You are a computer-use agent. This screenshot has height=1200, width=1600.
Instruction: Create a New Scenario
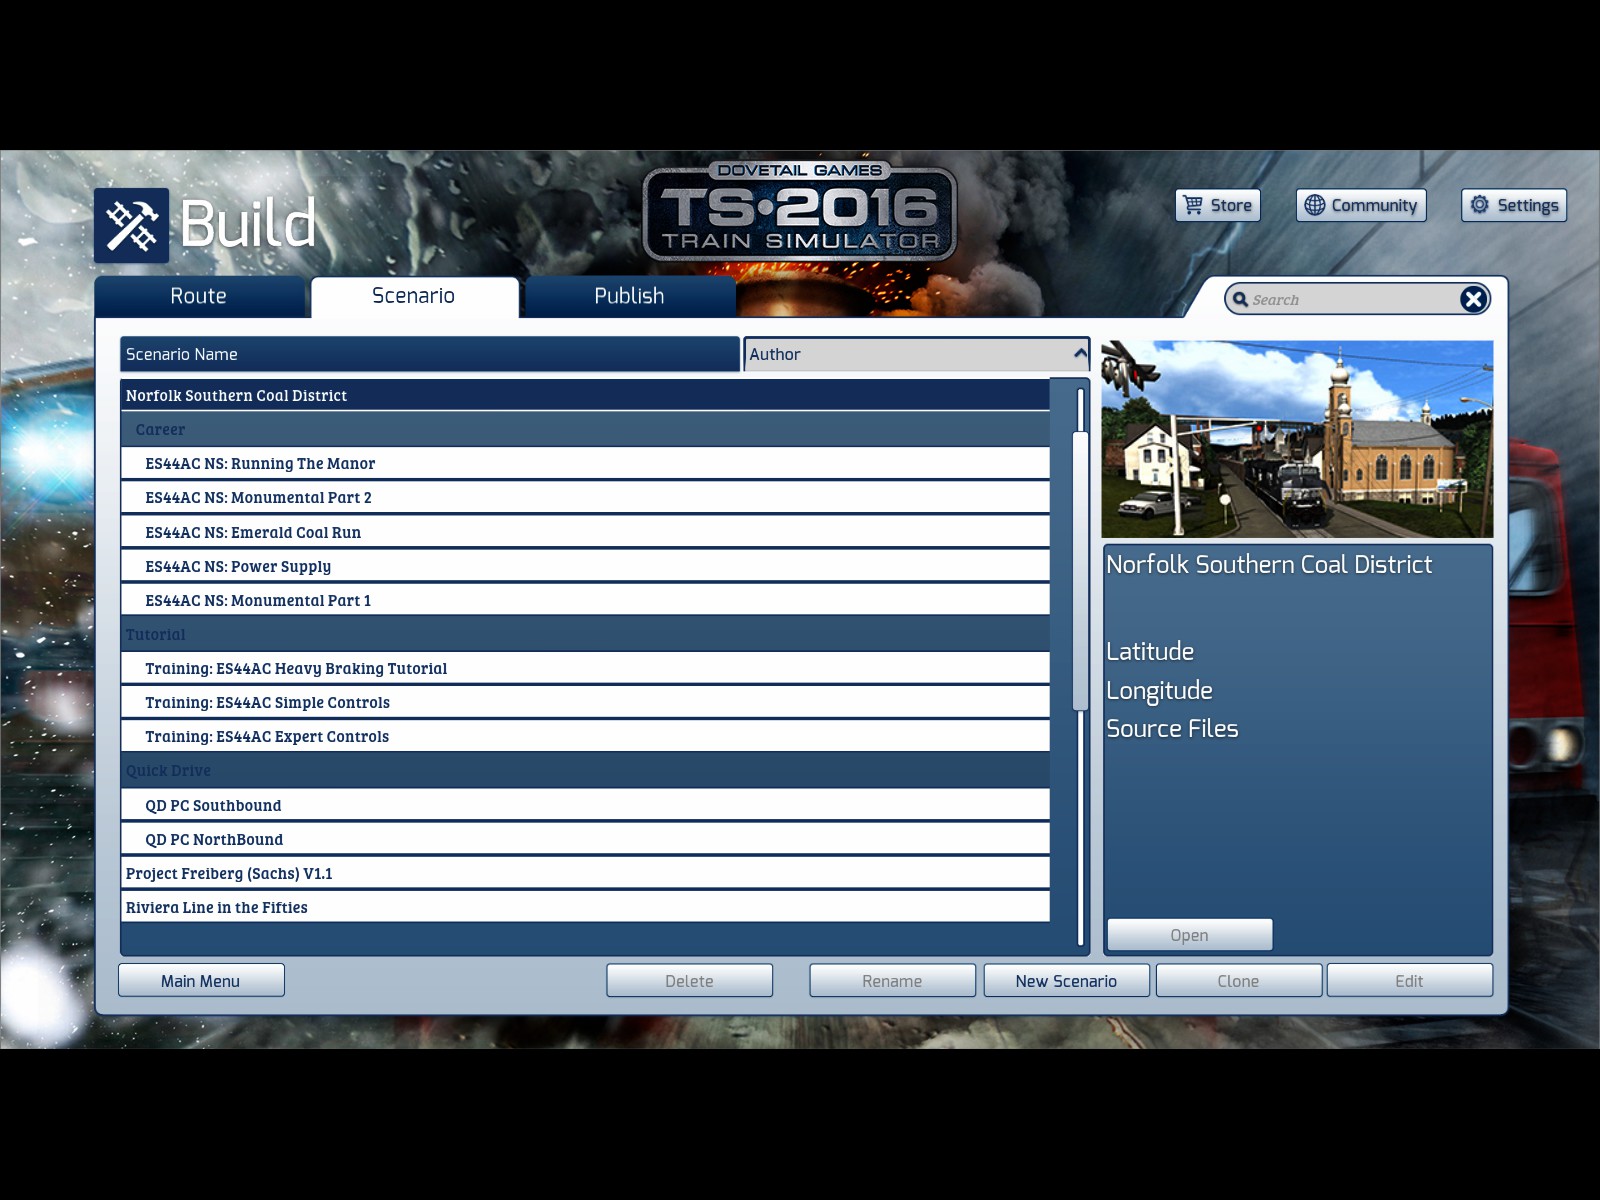coord(1067,981)
